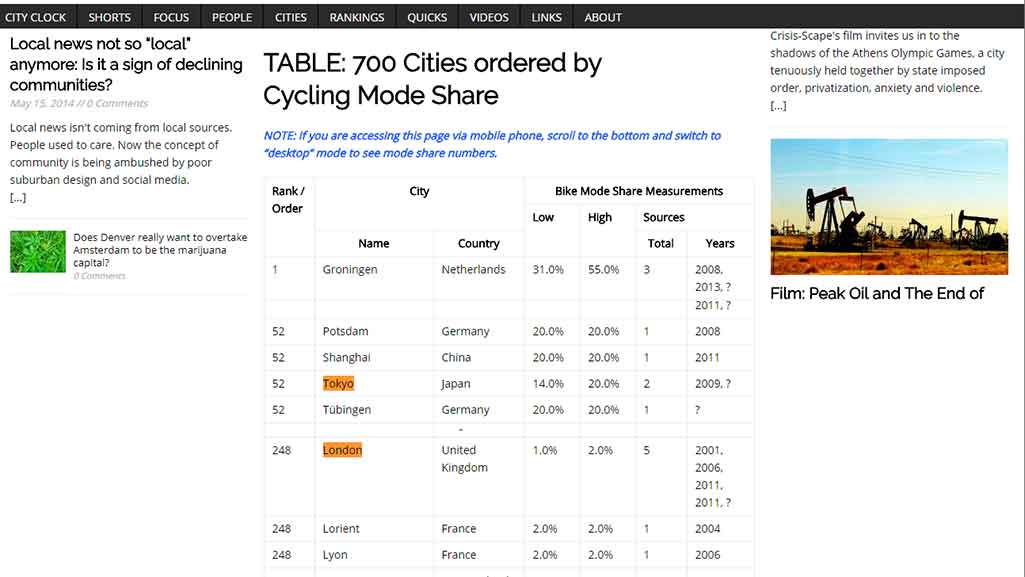
Task: Open the CITY CLOCK menu item
Action: [35, 17]
